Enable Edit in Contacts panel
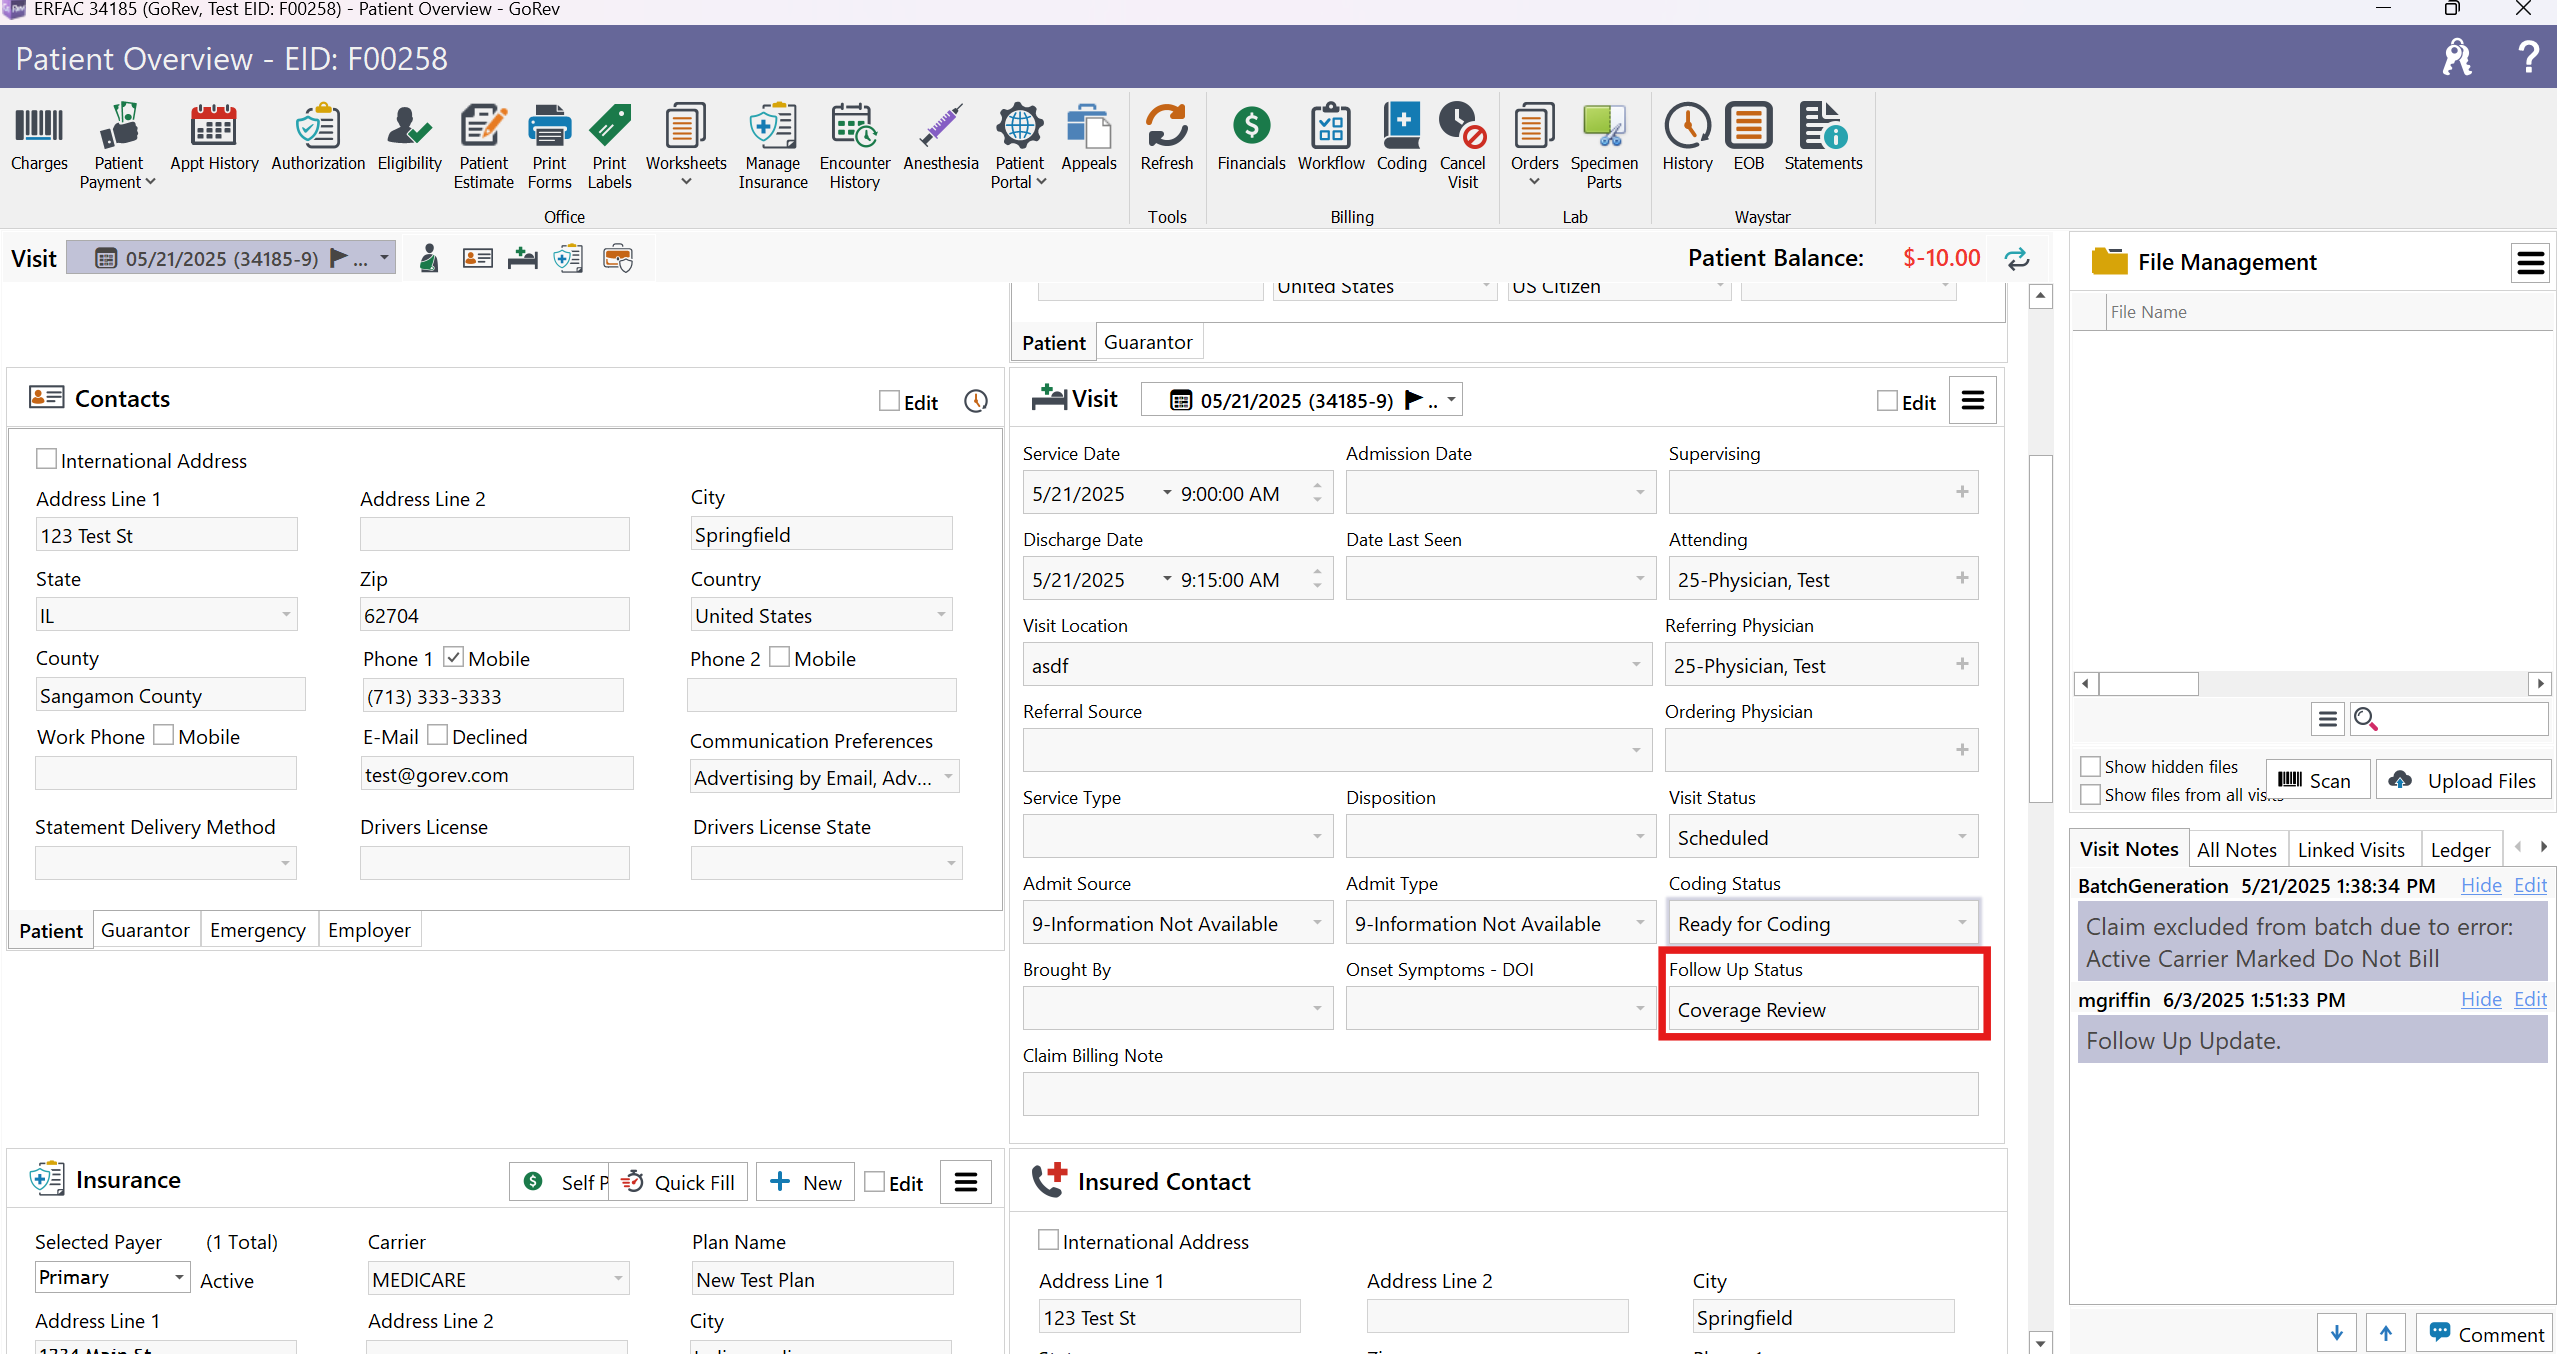The image size is (2557, 1354). pyautogui.click(x=889, y=401)
